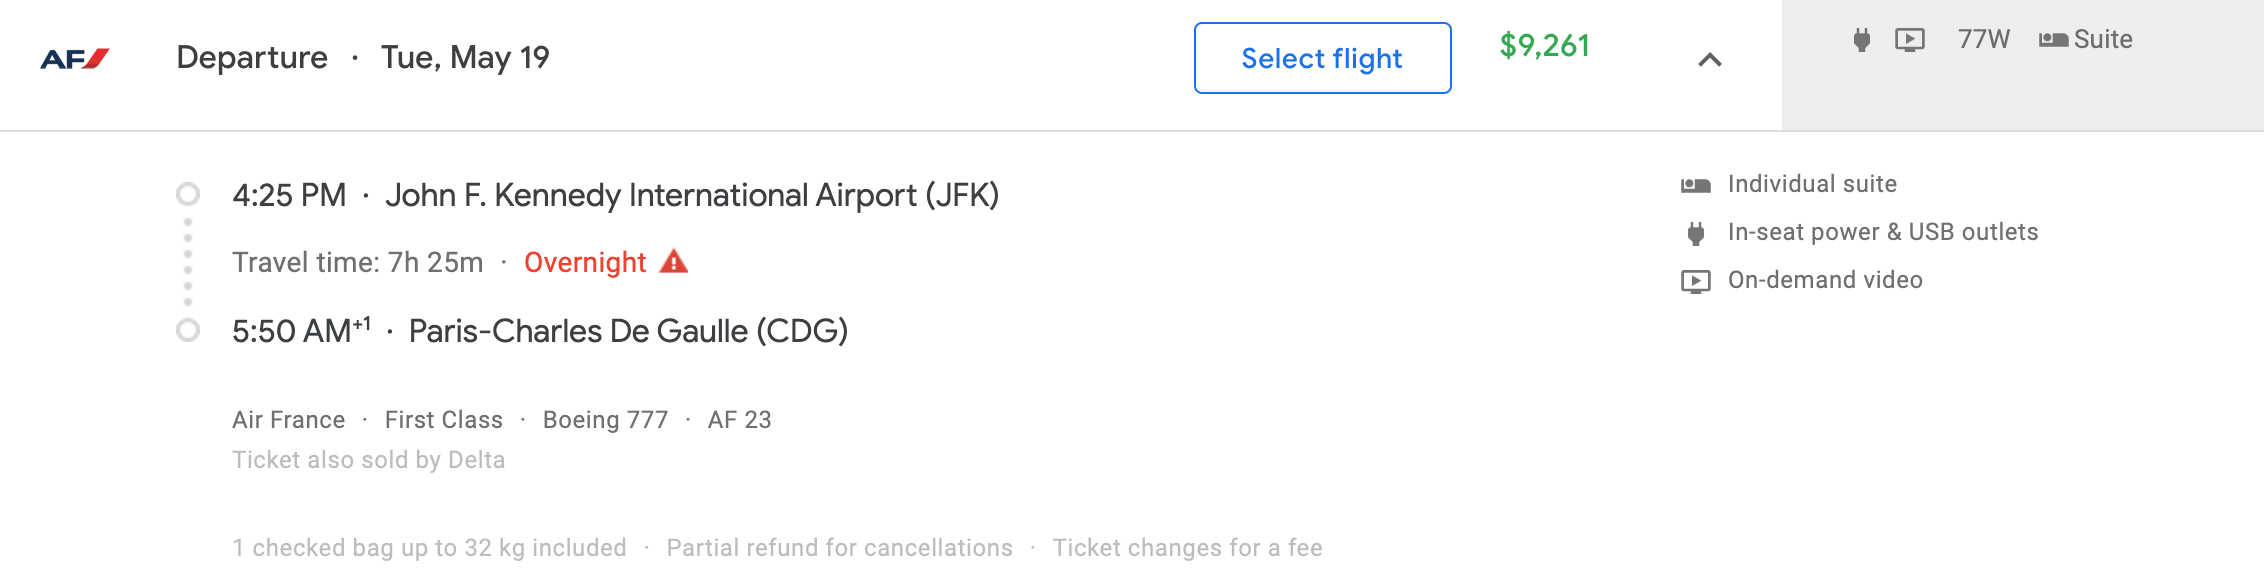Click the Departure Tue, May 19 heading

pos(363,58)
